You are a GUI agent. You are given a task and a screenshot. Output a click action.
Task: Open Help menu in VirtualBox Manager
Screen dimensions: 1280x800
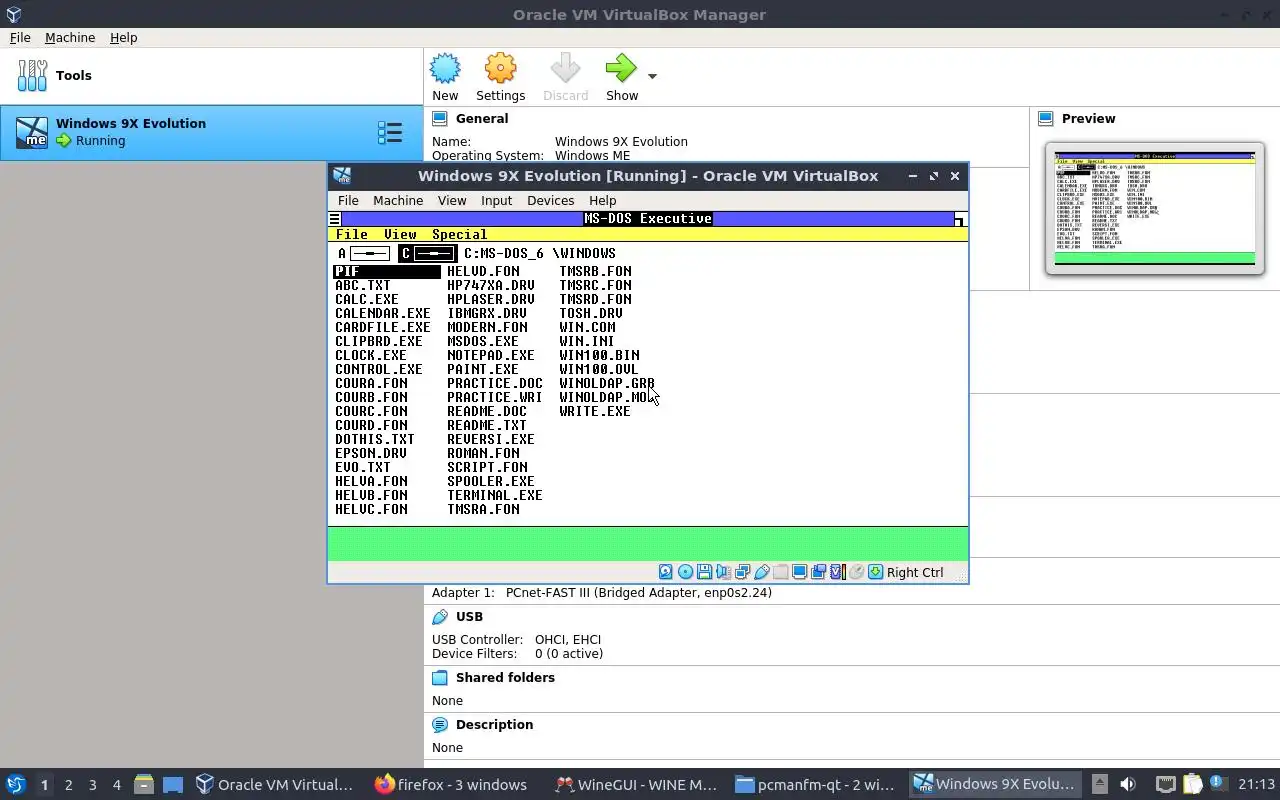(x=123, y=37)
